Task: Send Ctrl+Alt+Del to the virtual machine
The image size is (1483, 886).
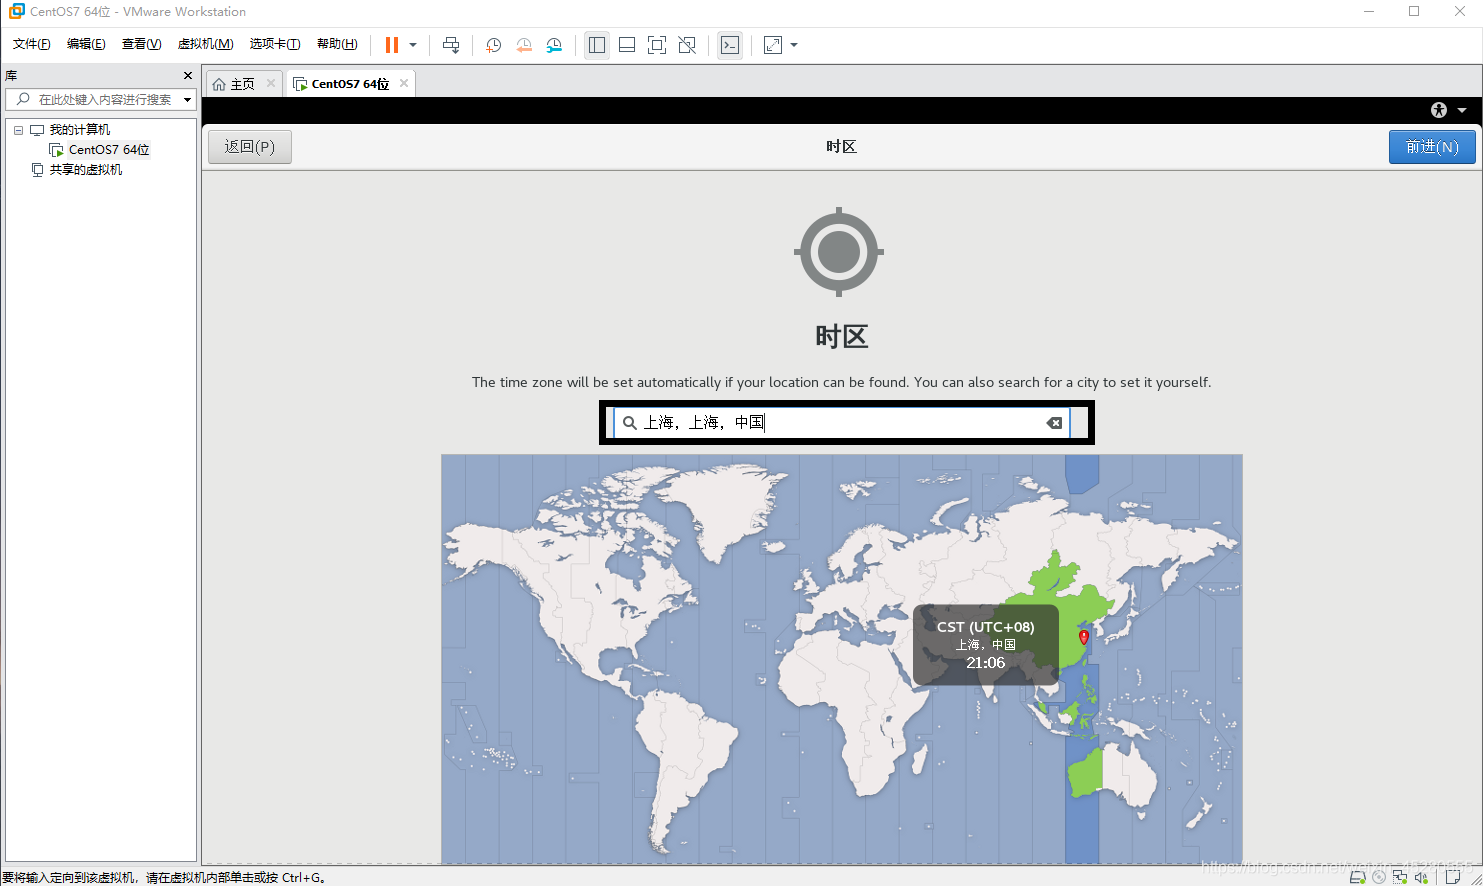Action: click(x=451, y=45)
